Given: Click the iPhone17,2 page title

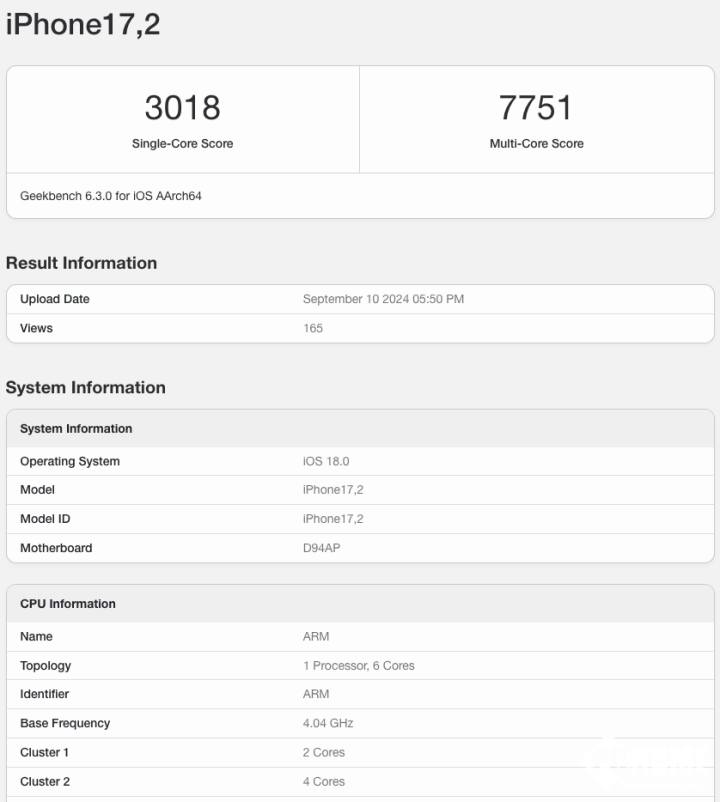Looking at the screenshot, I should tap(83, 24).
